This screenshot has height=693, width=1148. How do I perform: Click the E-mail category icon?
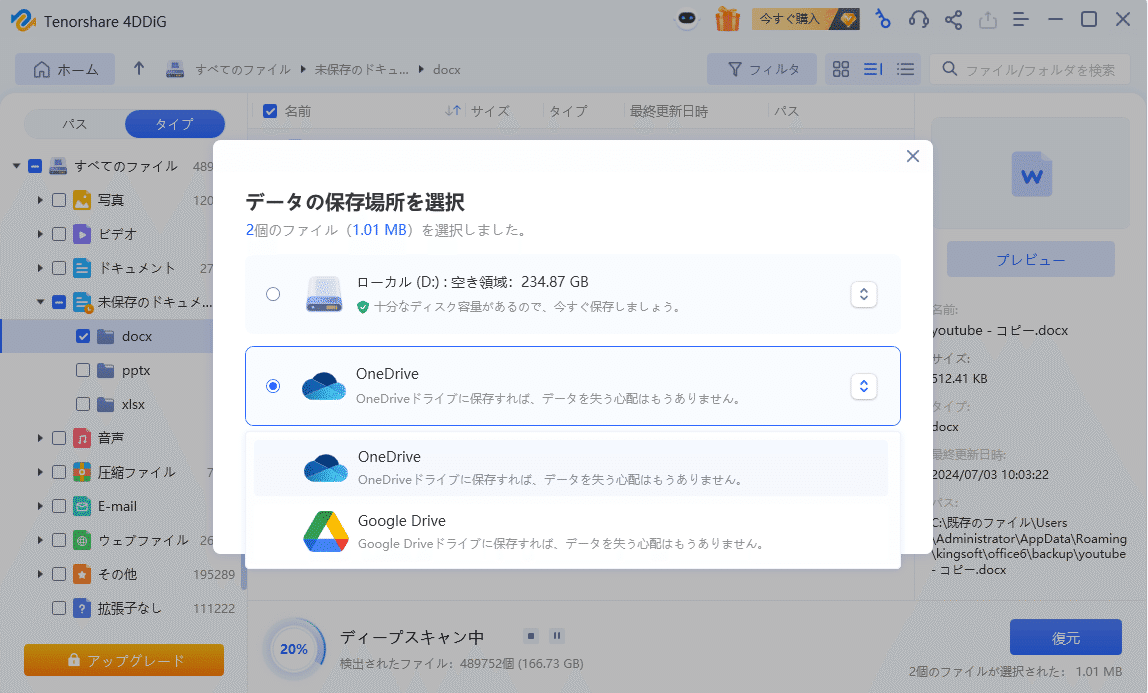[82, 506]
